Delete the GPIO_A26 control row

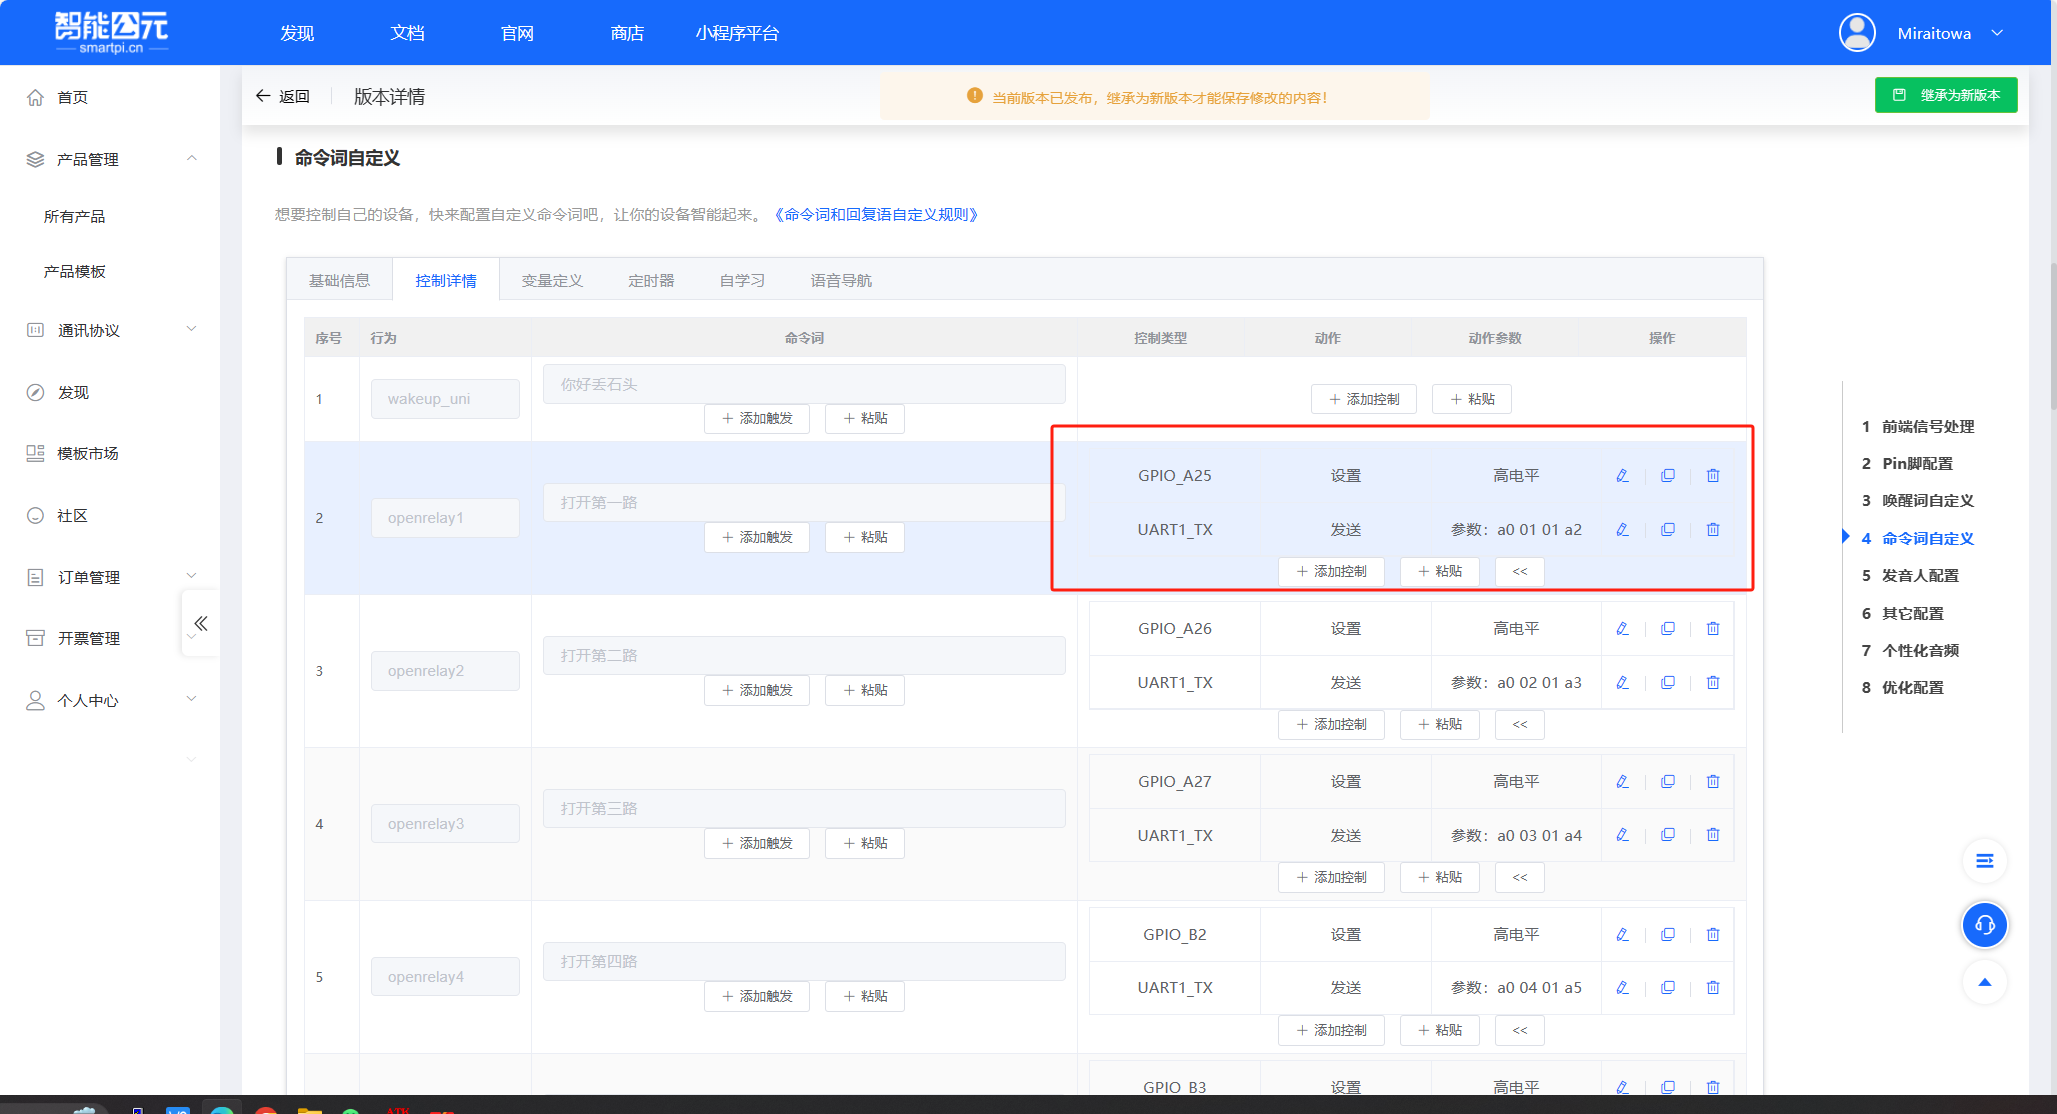tap(1713, 629)
